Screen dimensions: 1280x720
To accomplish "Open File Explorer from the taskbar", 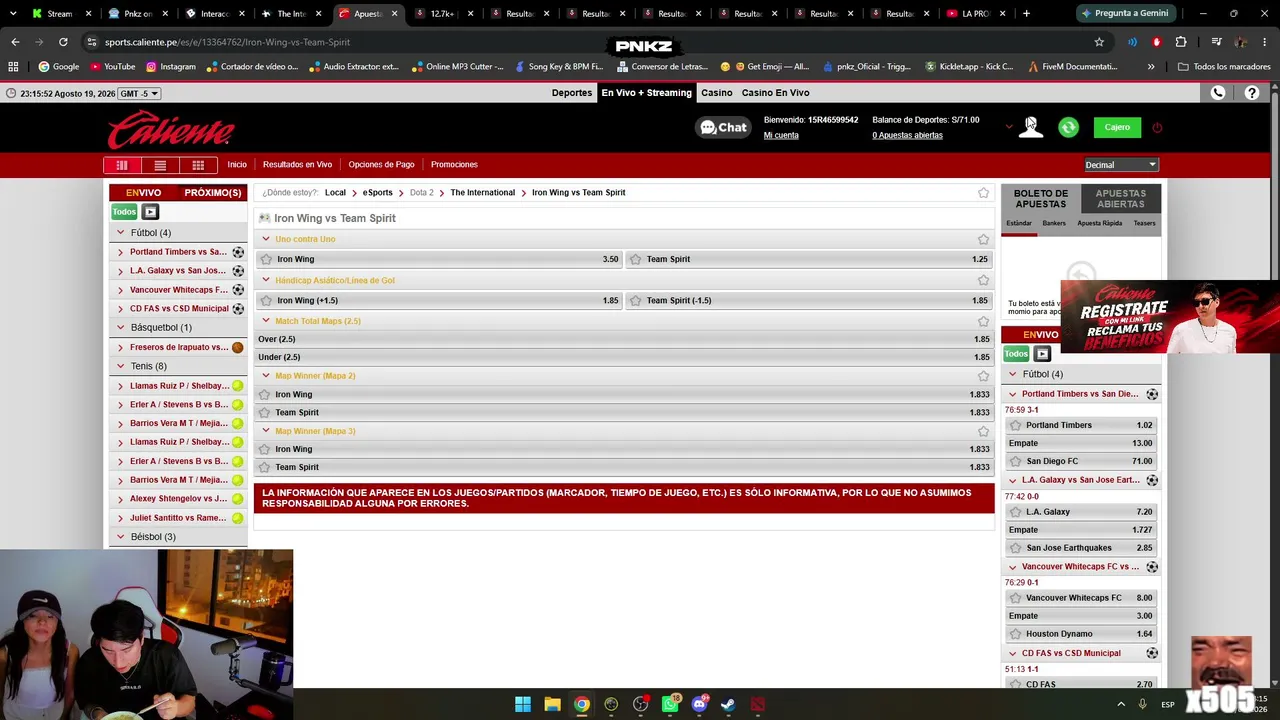I will coord(552,704).
